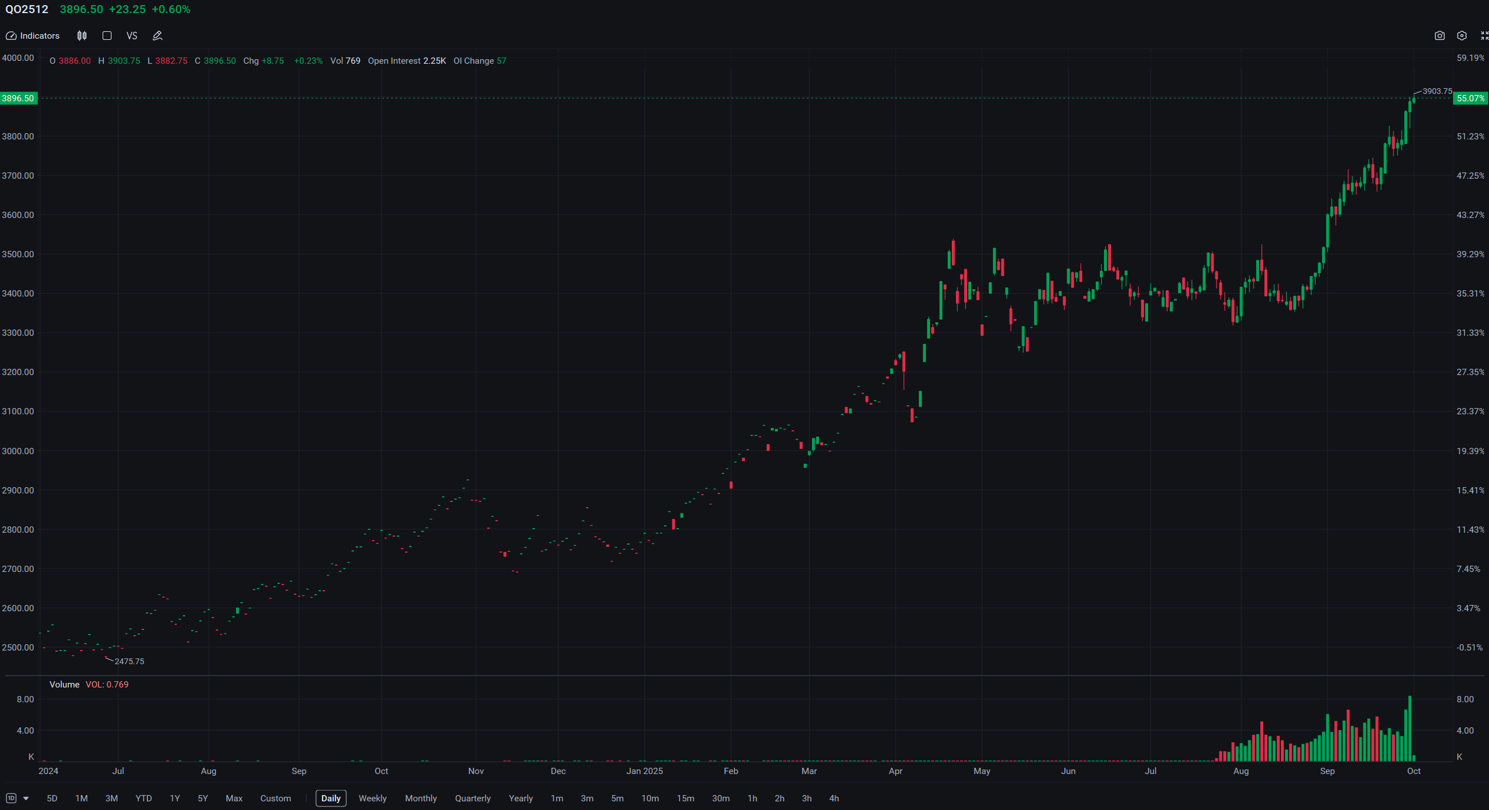Click the 2475.75 low price label

(x=129, y=662)
